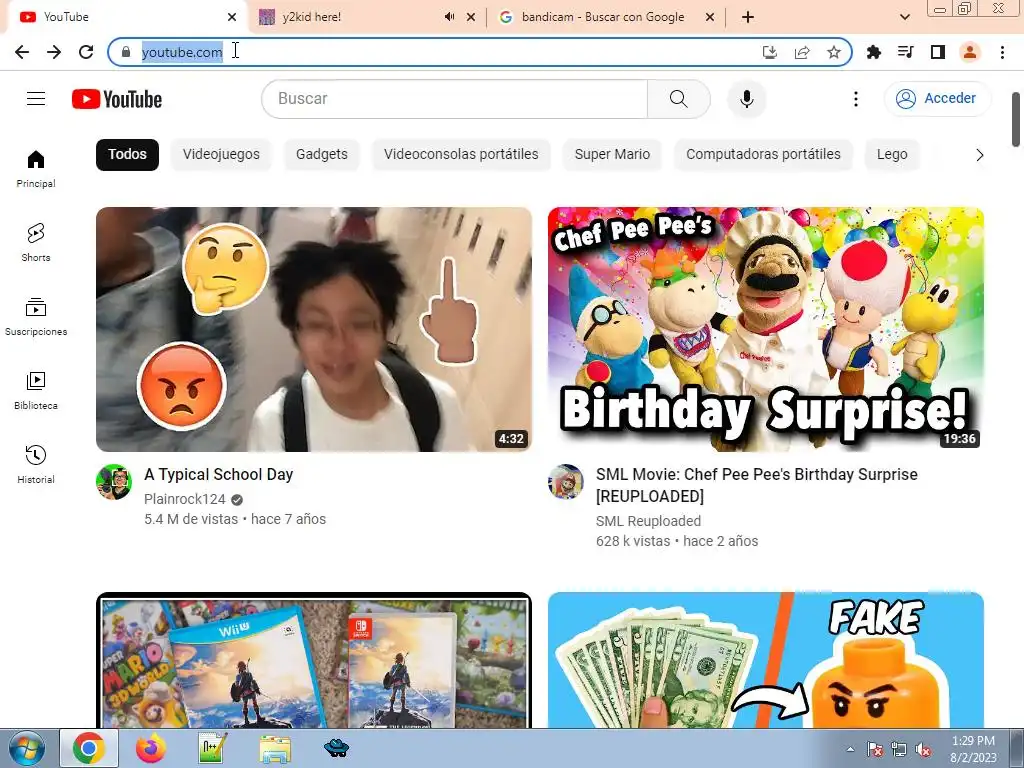
Task: Close the YouTube tab
Action: [x=232, y=17]
